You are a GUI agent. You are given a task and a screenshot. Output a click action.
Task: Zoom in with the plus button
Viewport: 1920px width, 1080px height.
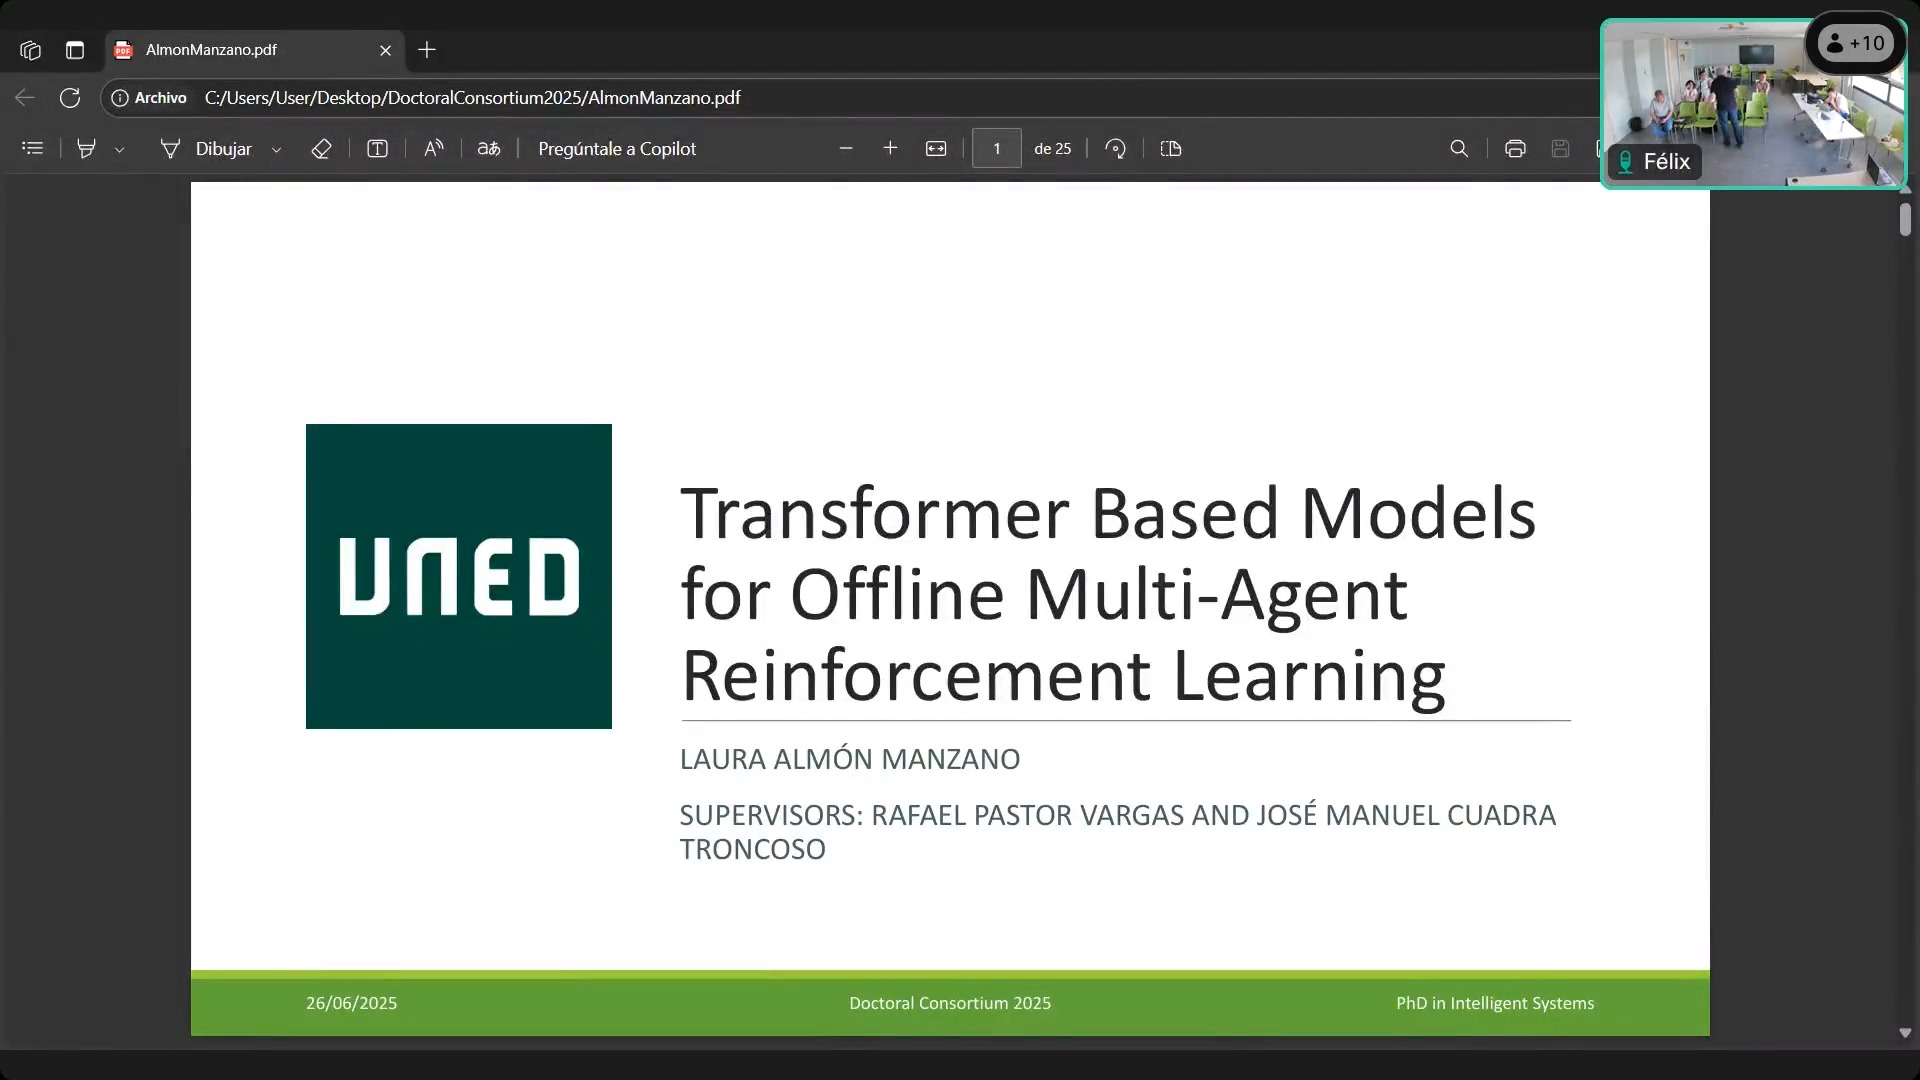pos(890,148)
